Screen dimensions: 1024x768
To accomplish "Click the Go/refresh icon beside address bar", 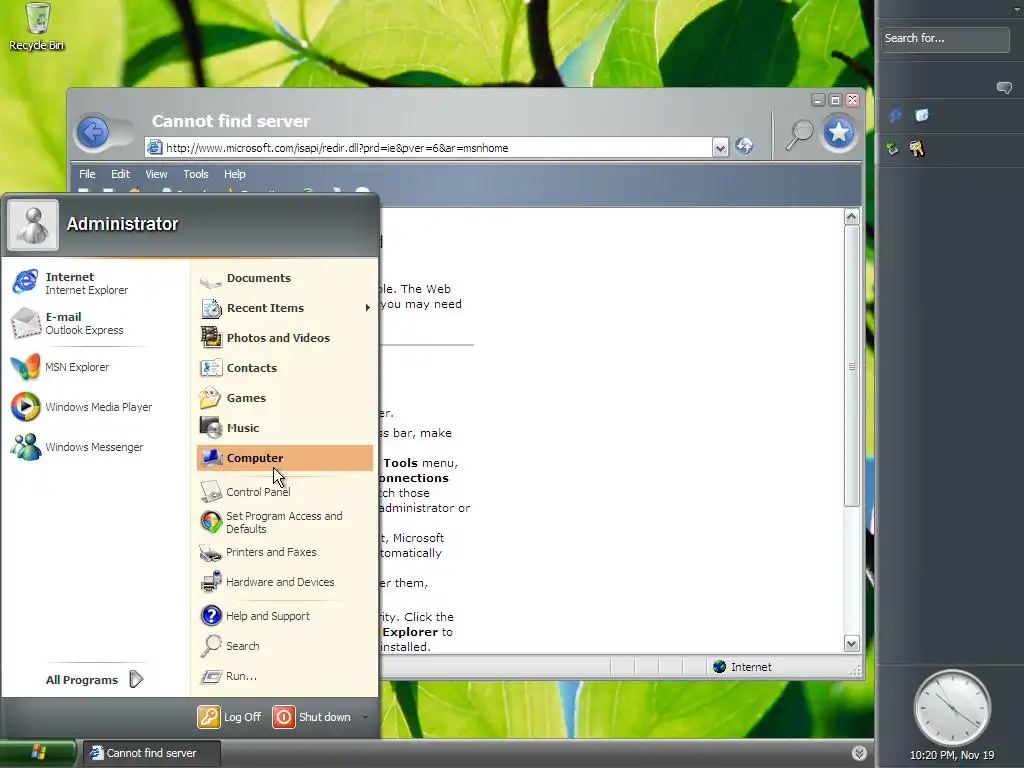I will pyautogui.click(x=744, y=146).
